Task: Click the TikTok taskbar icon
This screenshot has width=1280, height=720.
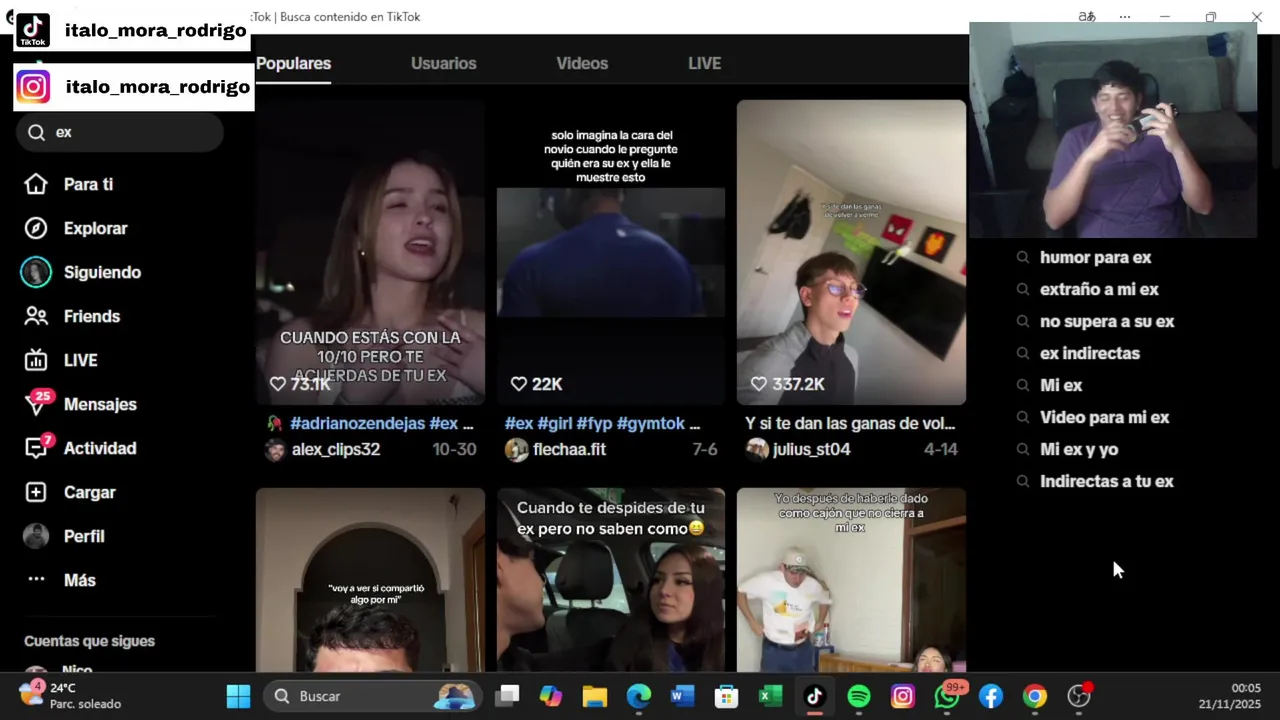Action: pos(815,696)
